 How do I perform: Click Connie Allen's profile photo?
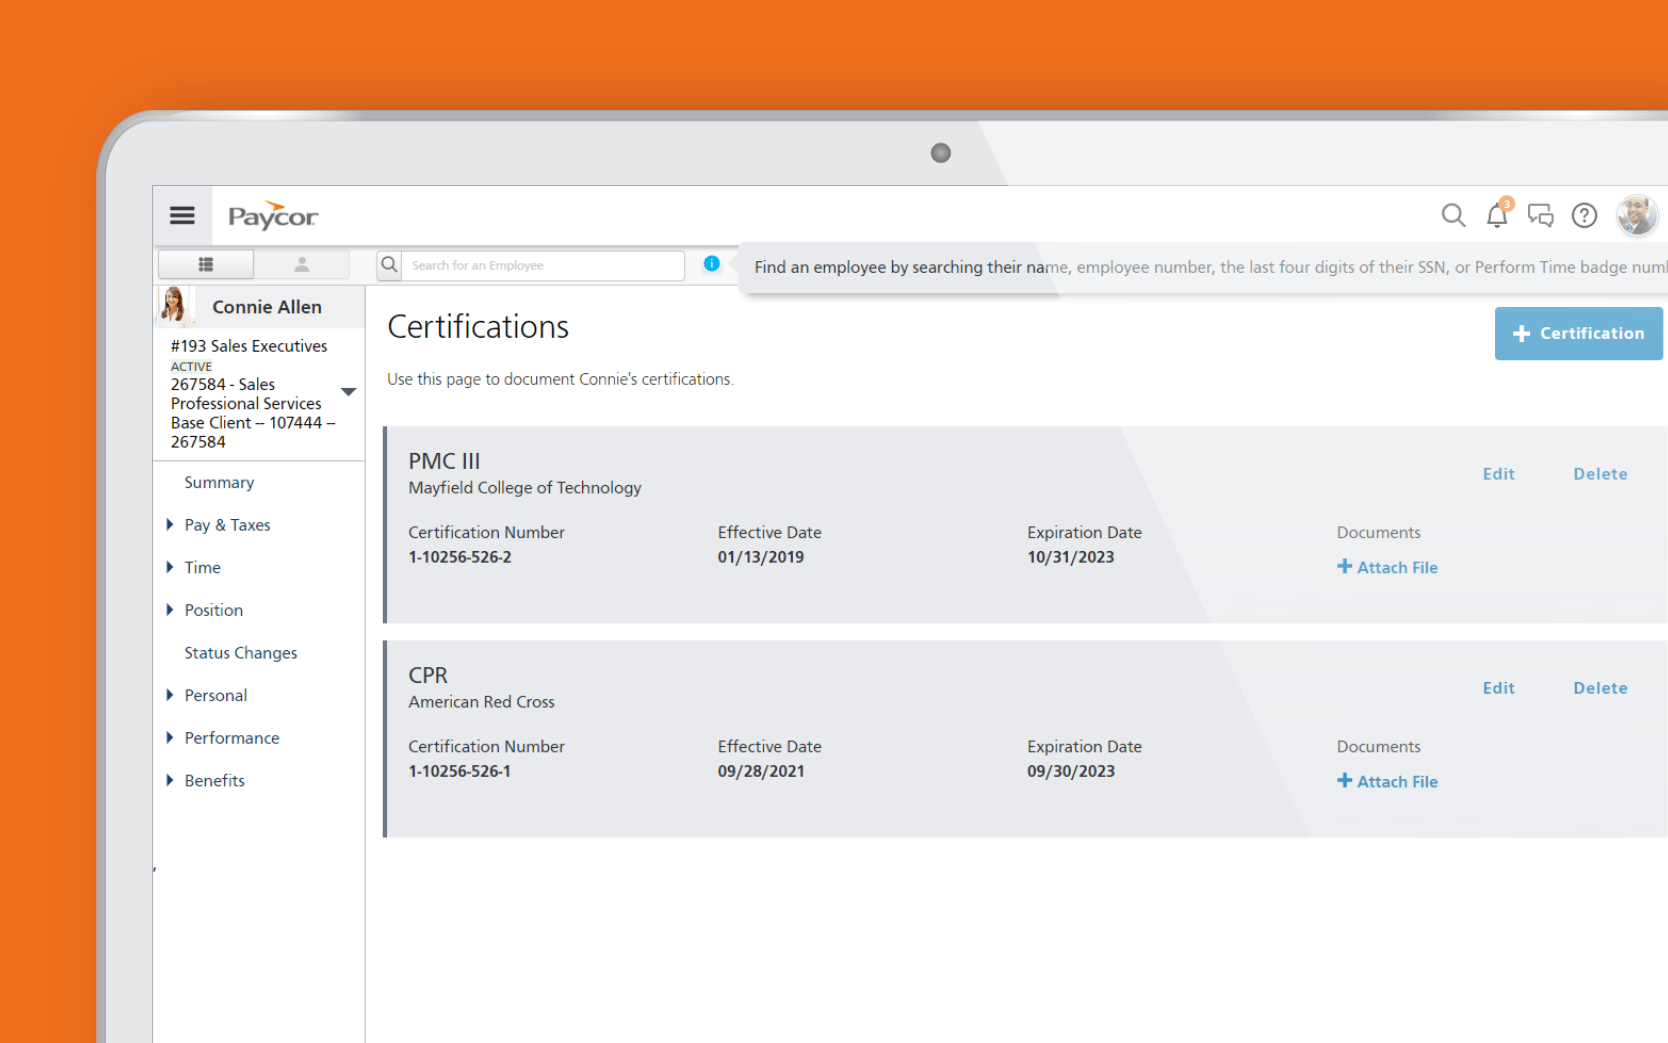coord(174,306)
